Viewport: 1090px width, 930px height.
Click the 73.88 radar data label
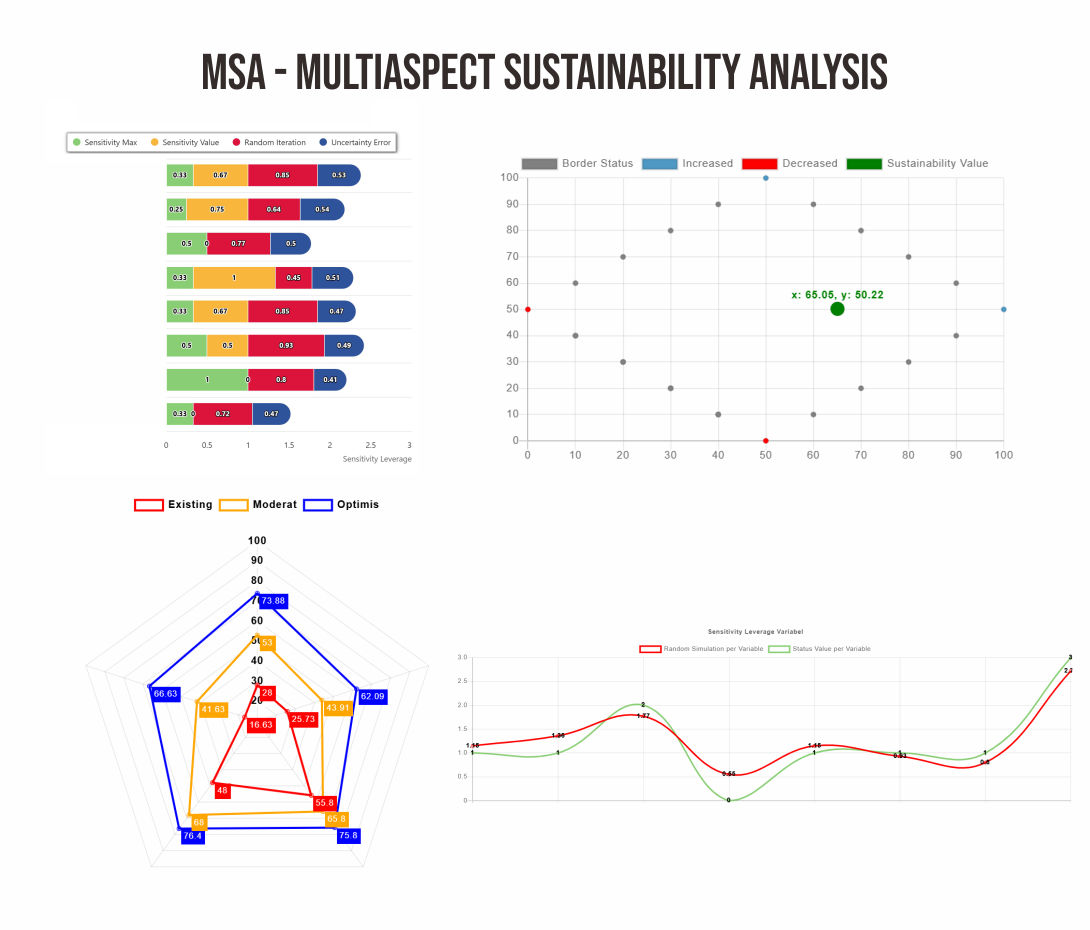tap(273, 601)
